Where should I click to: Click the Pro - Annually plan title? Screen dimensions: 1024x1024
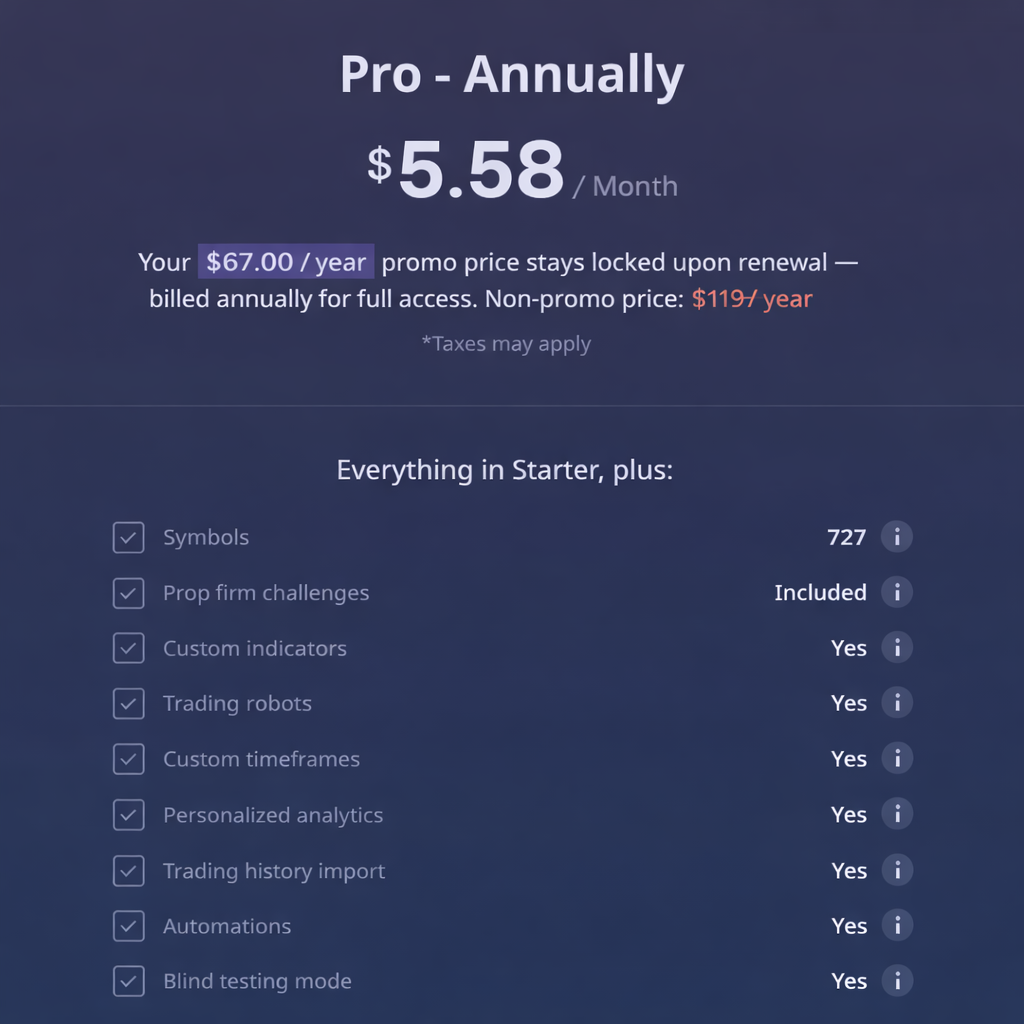coord(512,73)
